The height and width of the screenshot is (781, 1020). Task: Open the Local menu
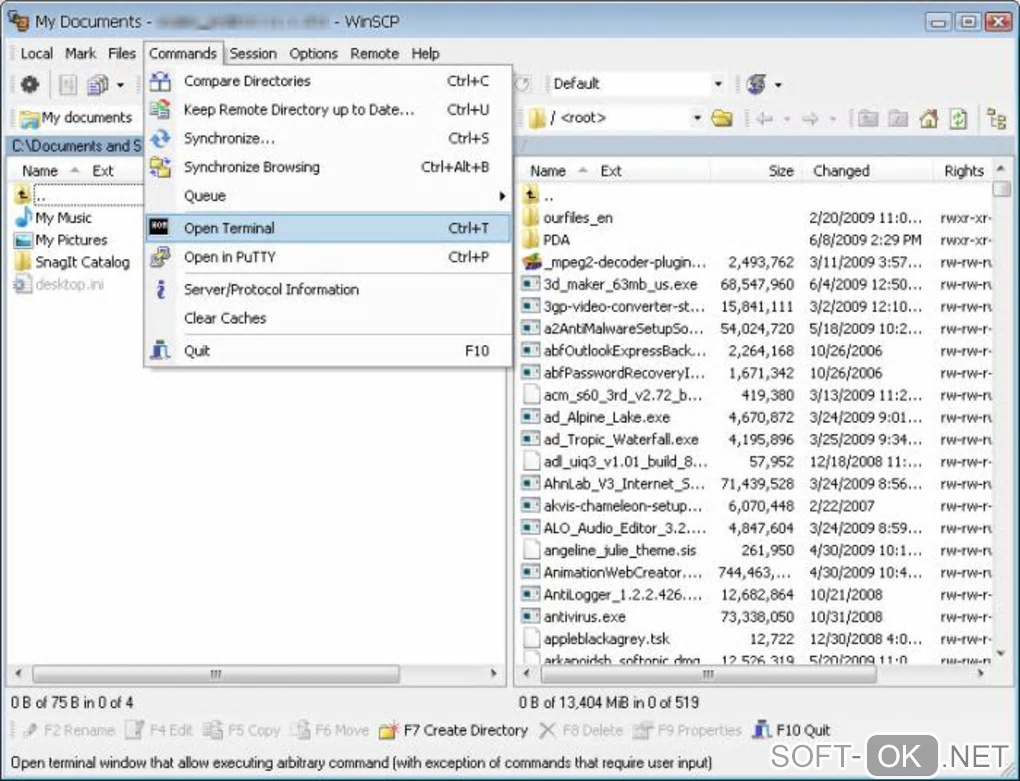click(x=36, y=53)
